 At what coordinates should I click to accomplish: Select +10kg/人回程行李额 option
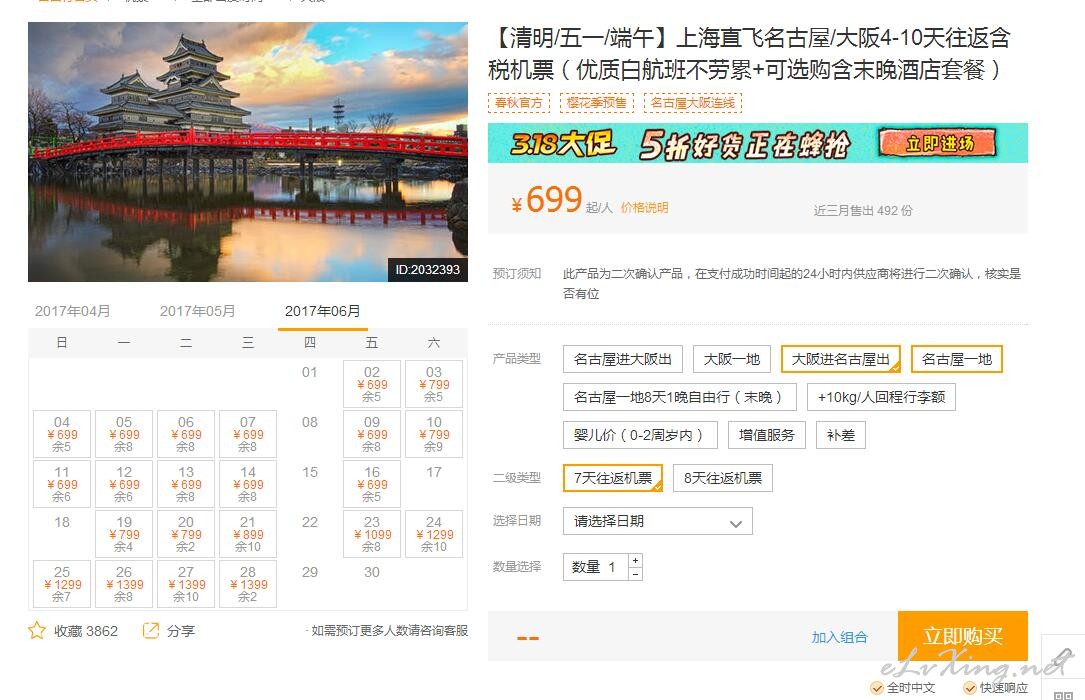pyautogui.click(x=881, y=397)
